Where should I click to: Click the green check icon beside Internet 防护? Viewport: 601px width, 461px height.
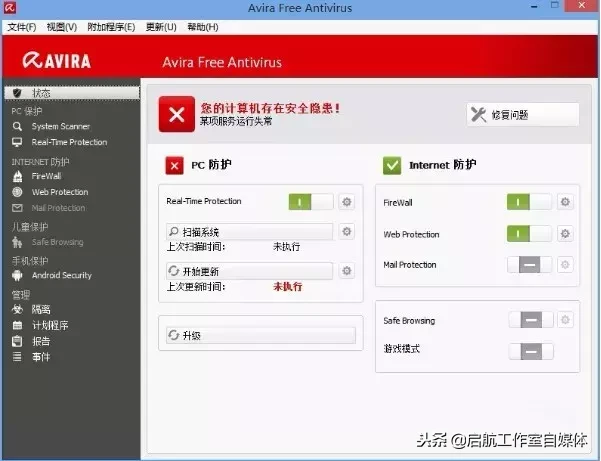click(392, 166)
